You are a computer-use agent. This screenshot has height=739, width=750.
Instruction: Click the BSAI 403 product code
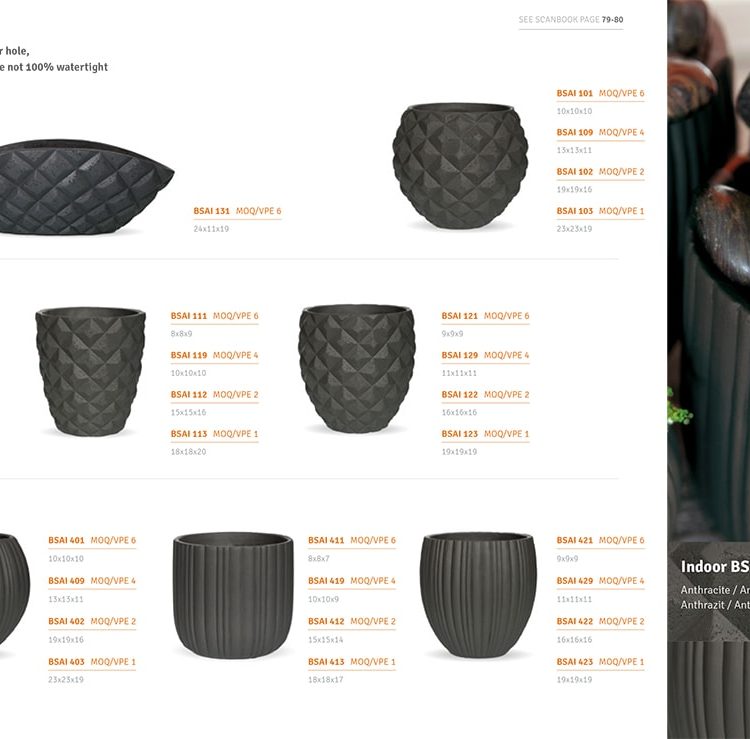[x=66, y=662]
